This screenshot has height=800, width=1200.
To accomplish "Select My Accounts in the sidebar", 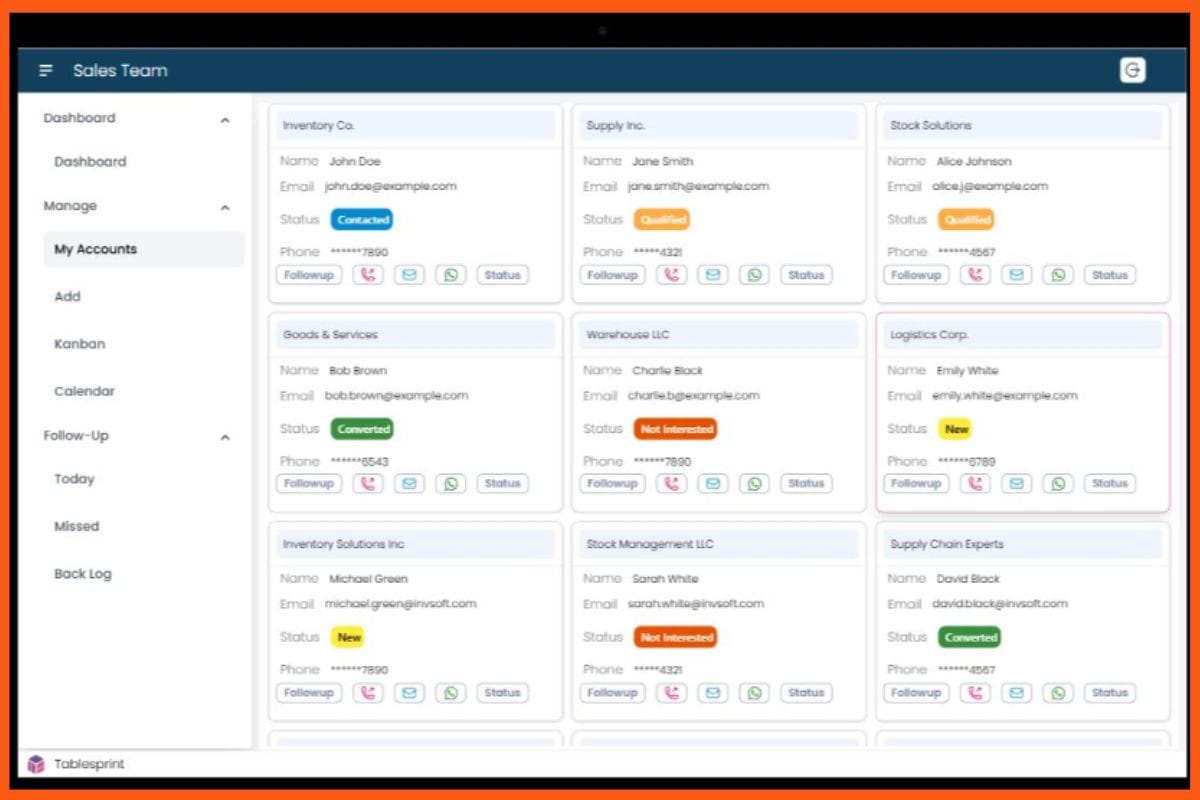I will click(x=143, y=250).
